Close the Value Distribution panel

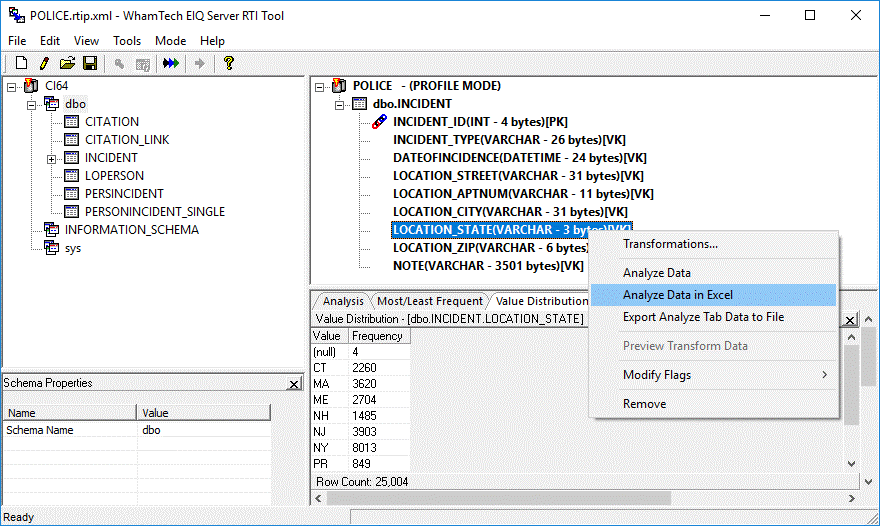[850, 320]
